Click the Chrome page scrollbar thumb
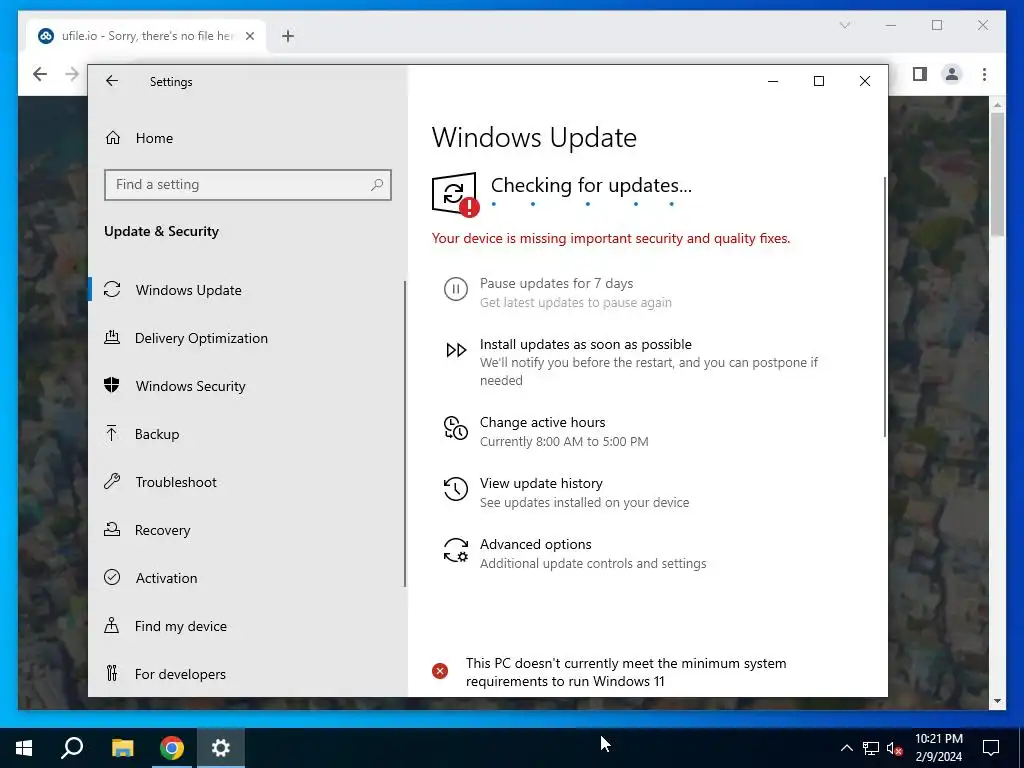 pyautogui.click(x=997, y=174)
